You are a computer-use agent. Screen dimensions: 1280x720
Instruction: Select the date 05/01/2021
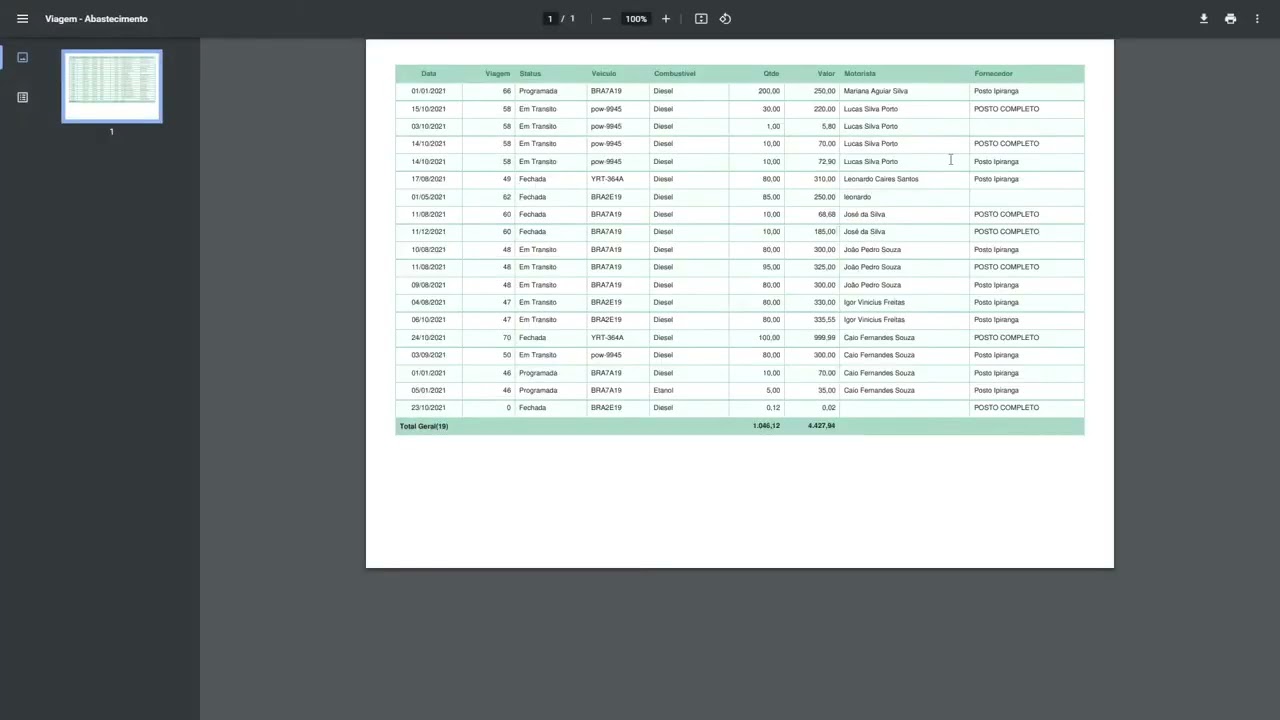click(429, 390)
